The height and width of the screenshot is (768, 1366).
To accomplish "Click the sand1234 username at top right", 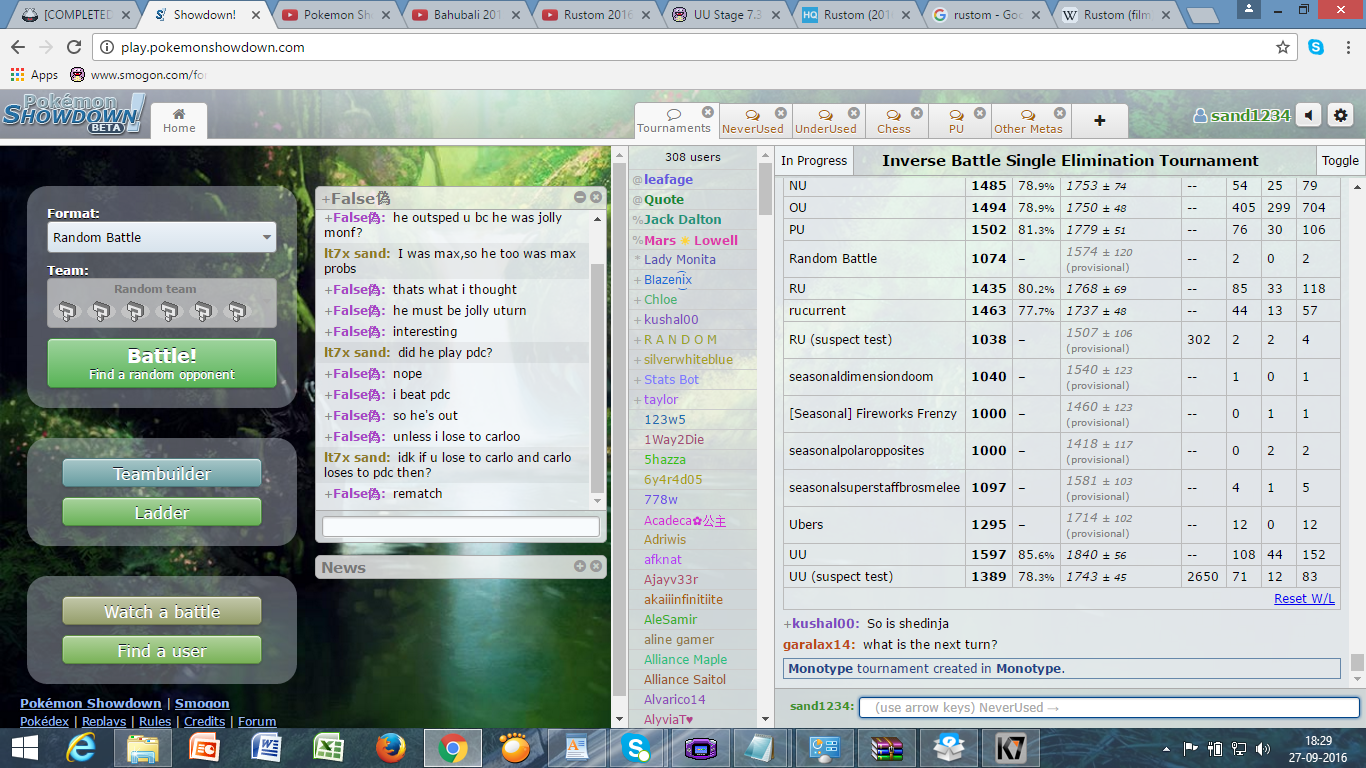I will pos(1242,116).
